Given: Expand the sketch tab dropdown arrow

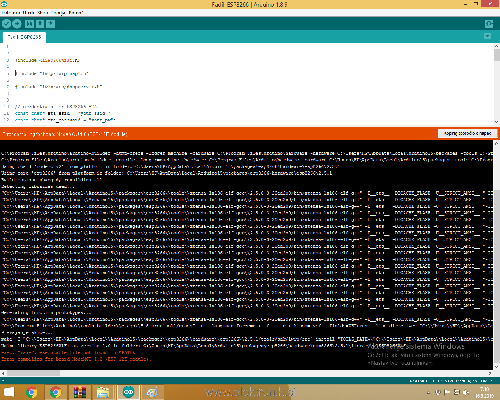Looking at the screenshot, I should tap(487, 36).
